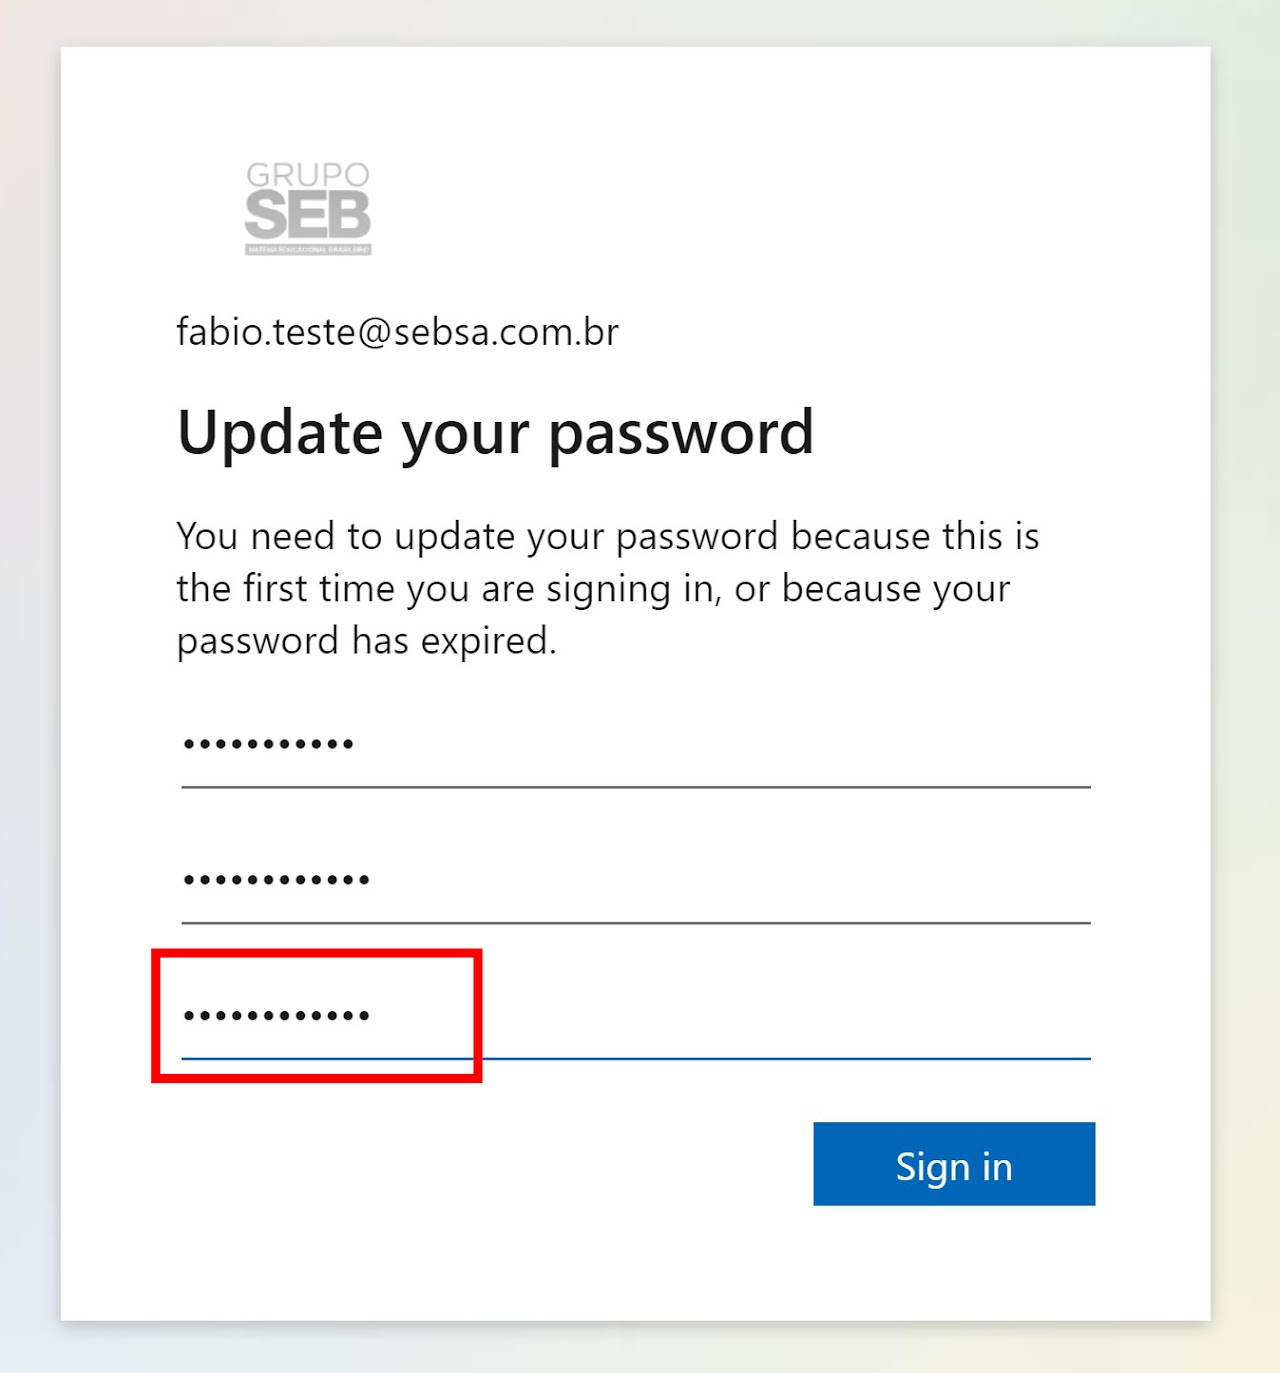The image size is (1280, 1373).
Task: Focus the first (current) password field
Action: (635, 745)
